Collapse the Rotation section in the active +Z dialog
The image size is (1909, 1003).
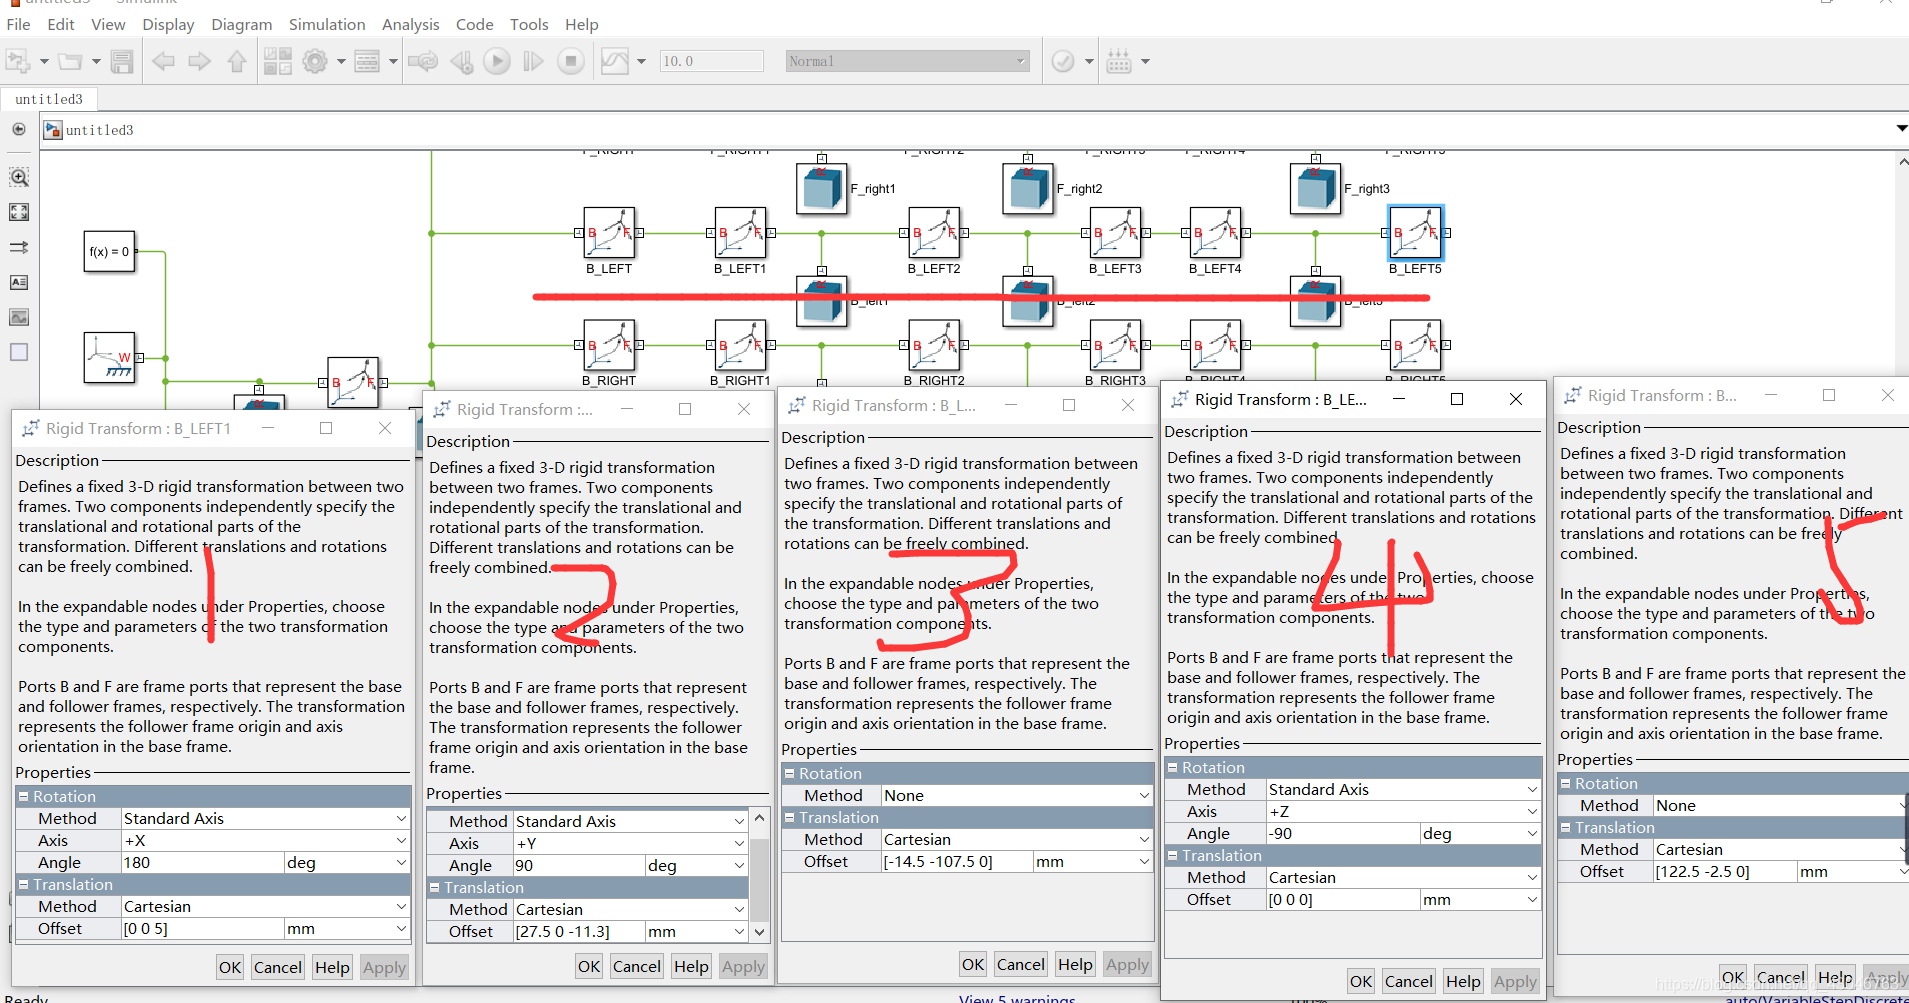coord(1173,768)
